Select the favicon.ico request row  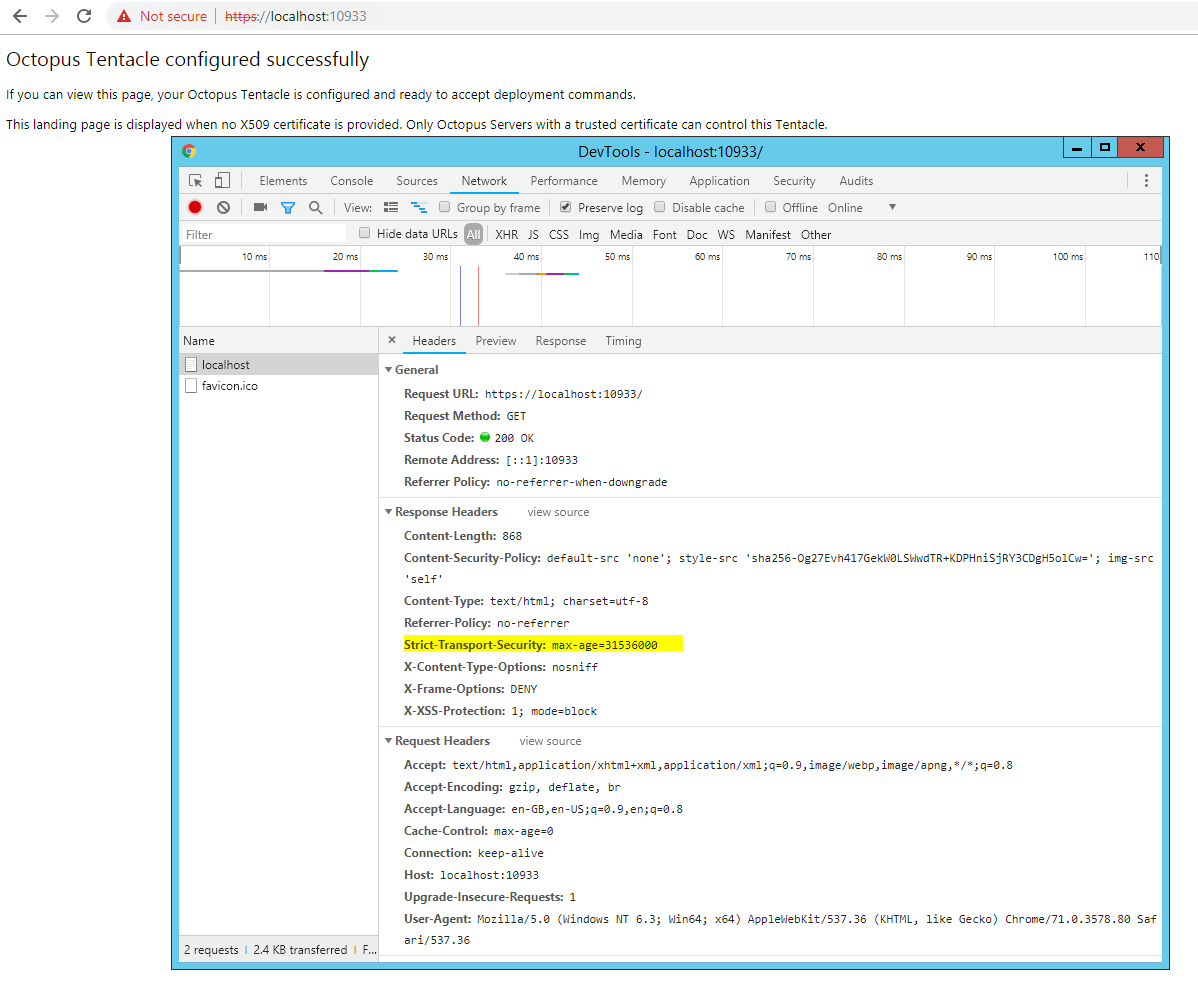pos(279,386)
